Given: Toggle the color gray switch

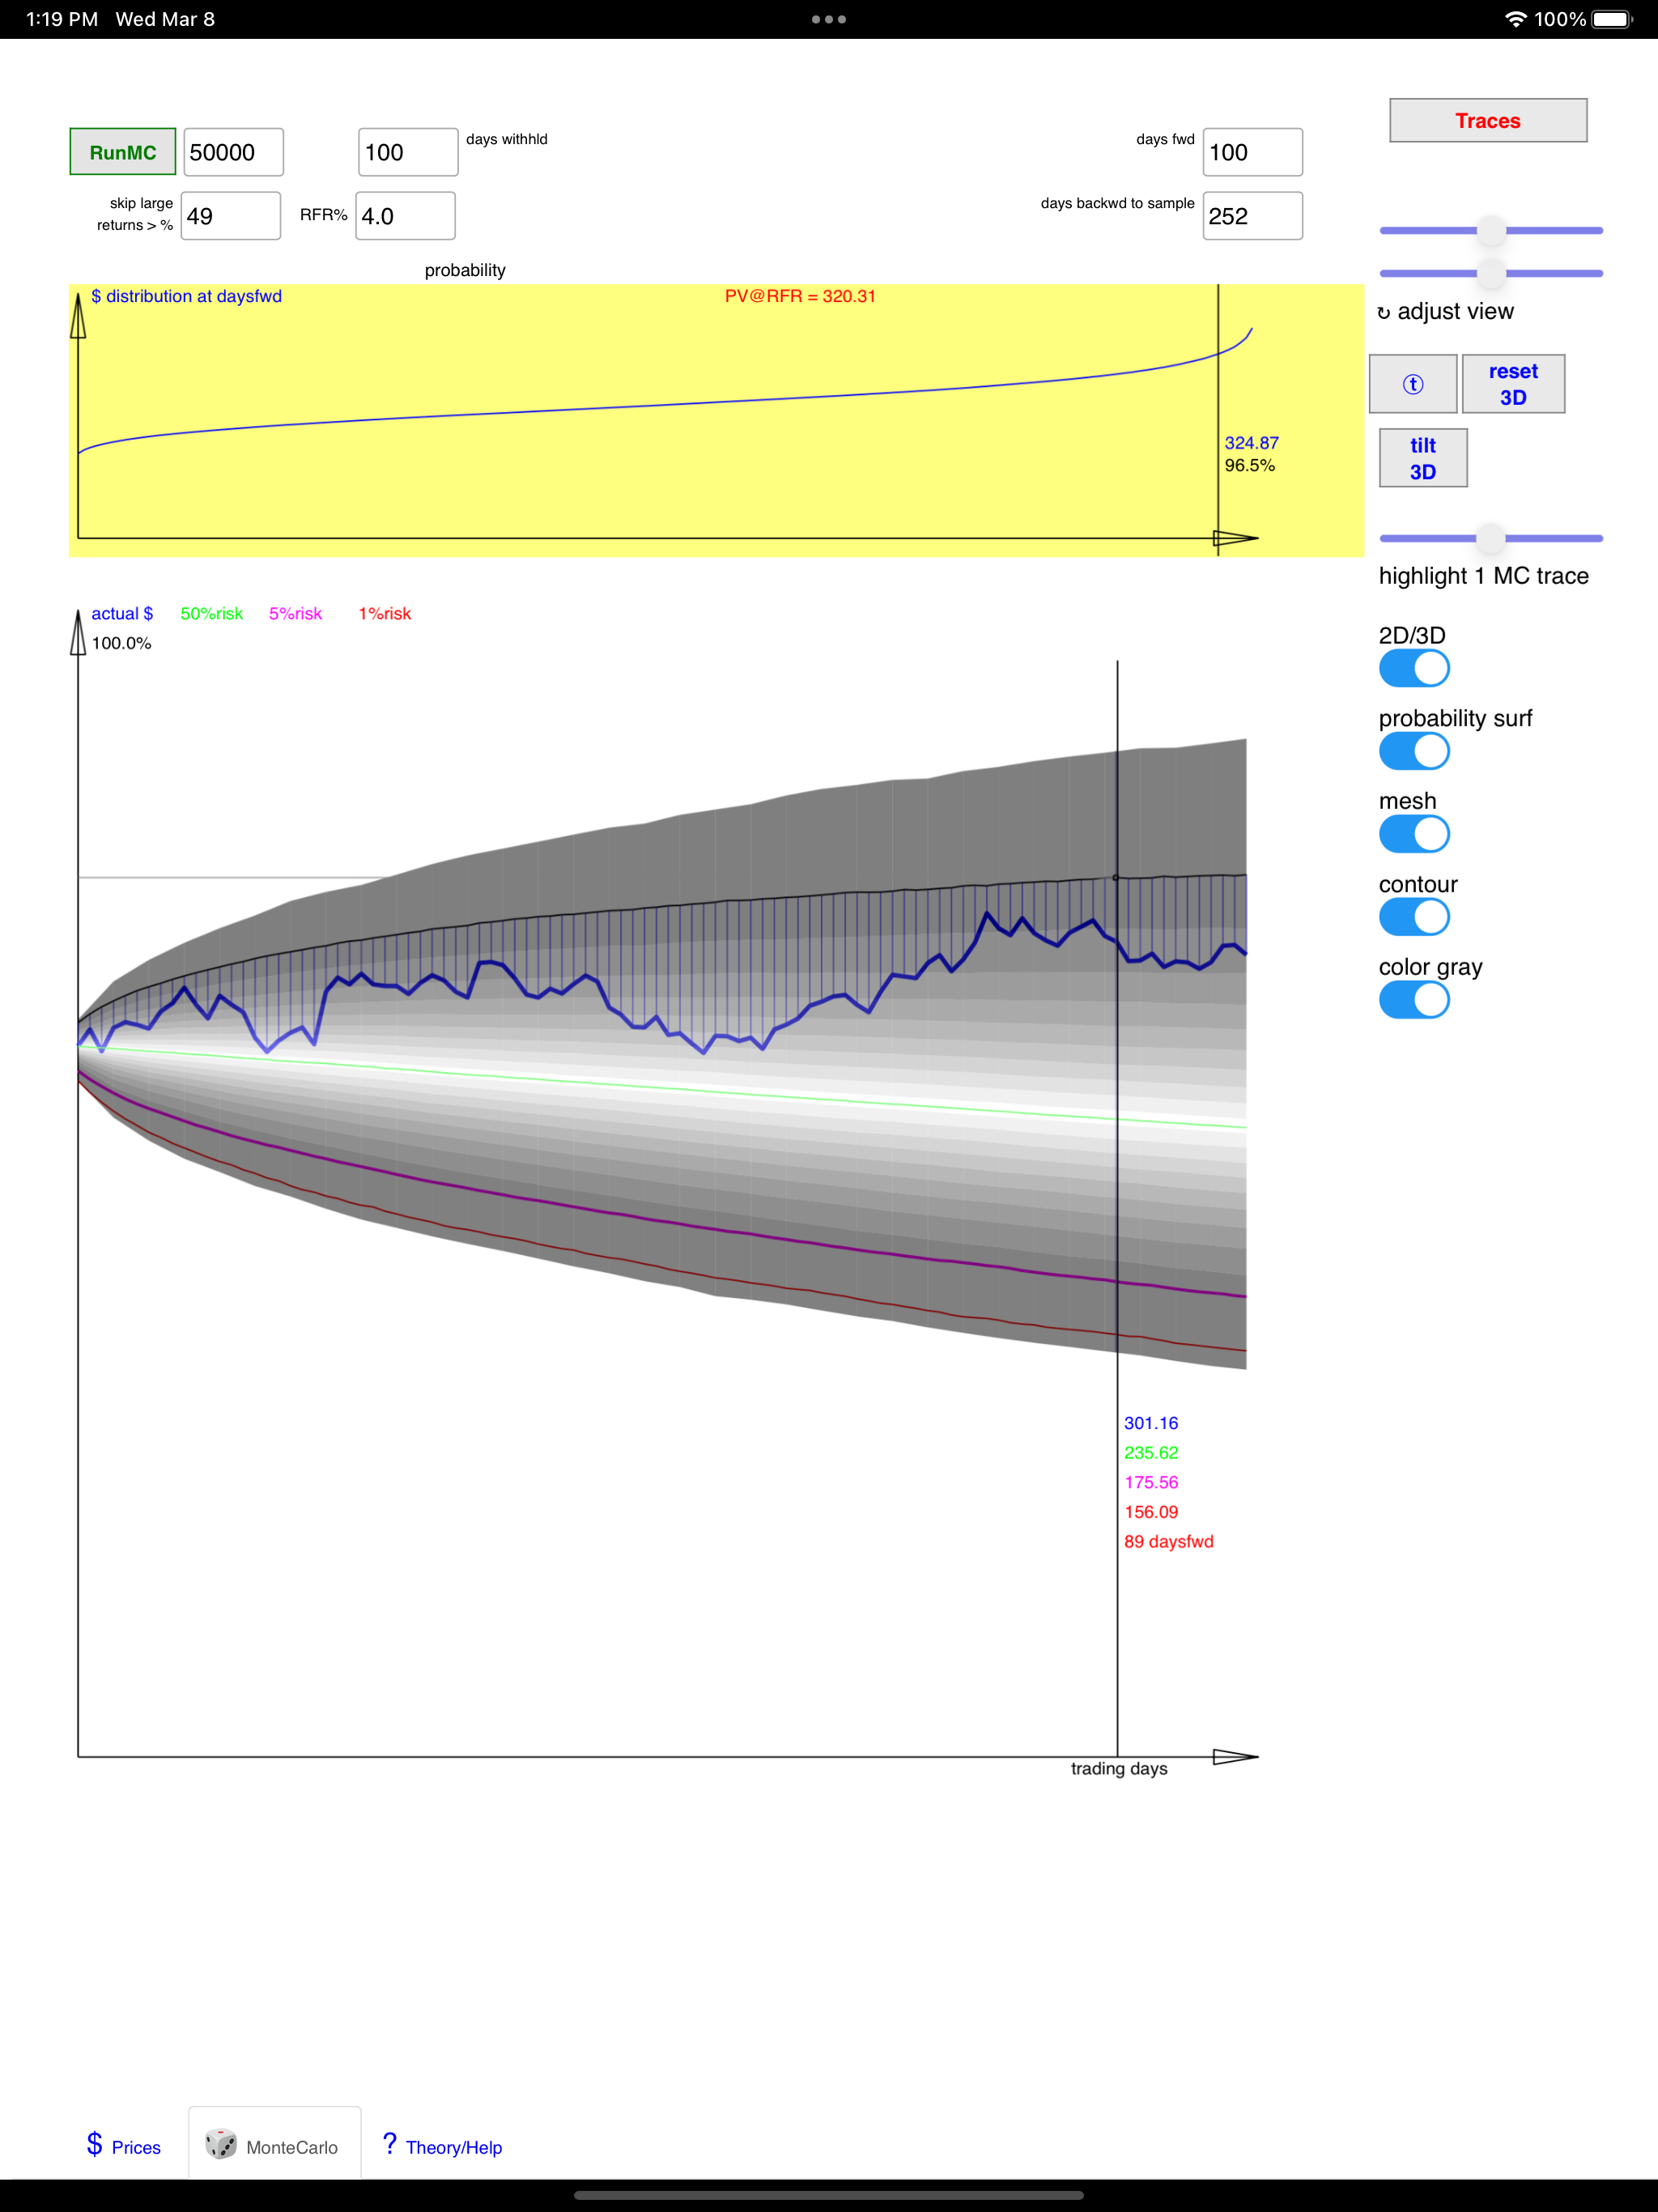Looking at the screenshot, I should click(1414, 1000).
